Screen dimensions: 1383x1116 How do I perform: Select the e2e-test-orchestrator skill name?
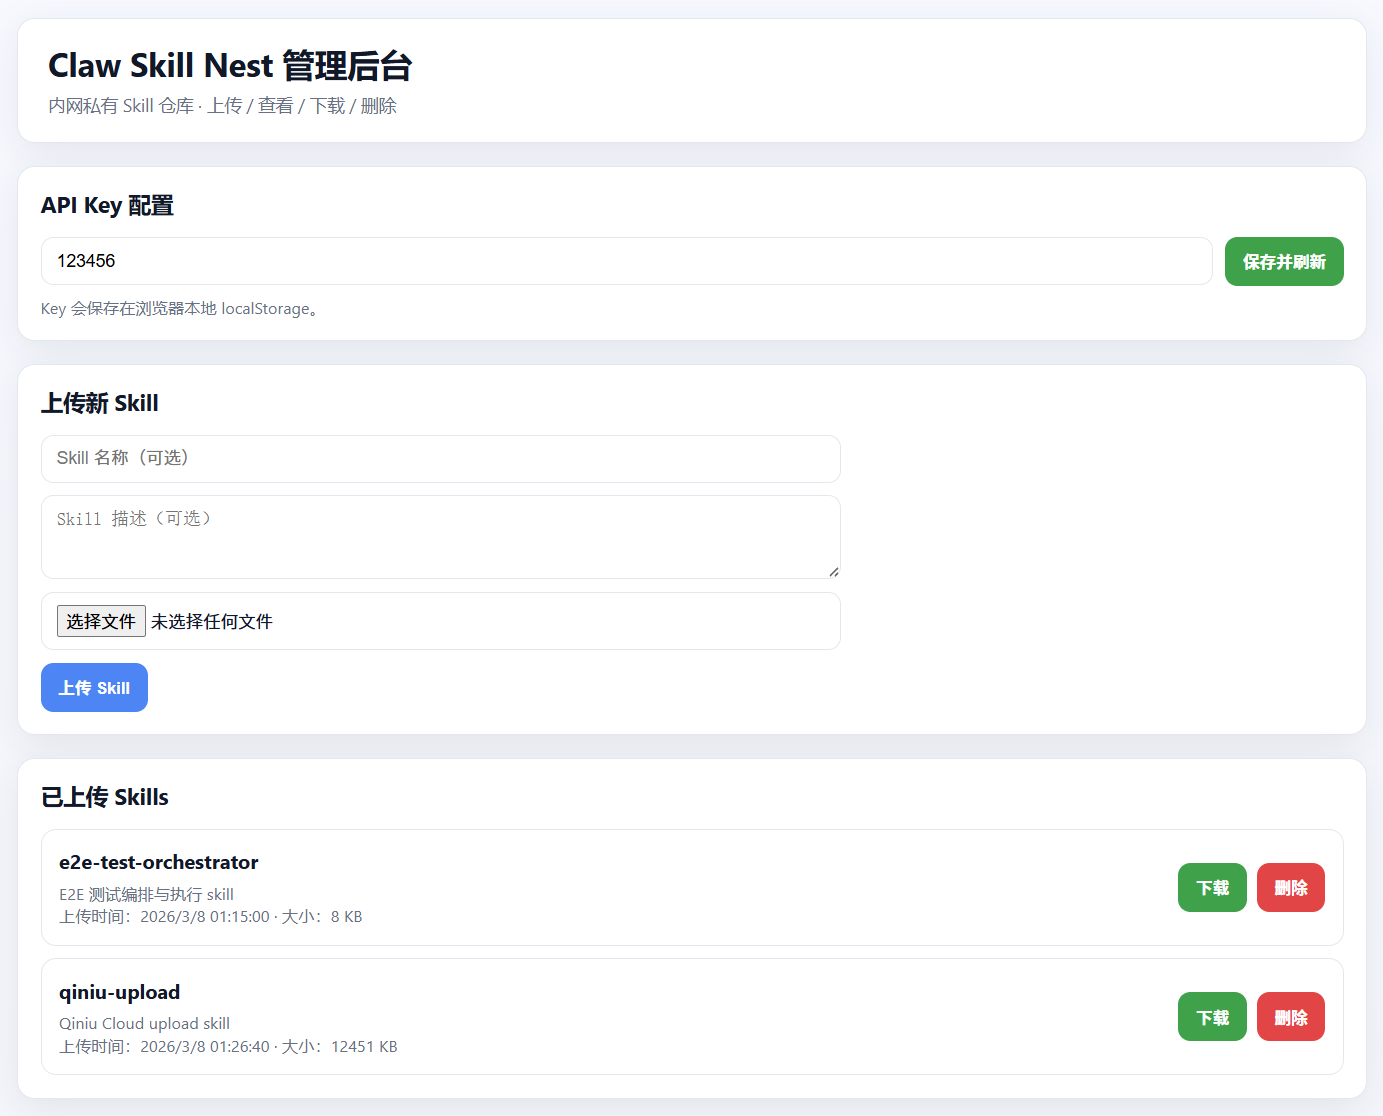coord(158,862)
